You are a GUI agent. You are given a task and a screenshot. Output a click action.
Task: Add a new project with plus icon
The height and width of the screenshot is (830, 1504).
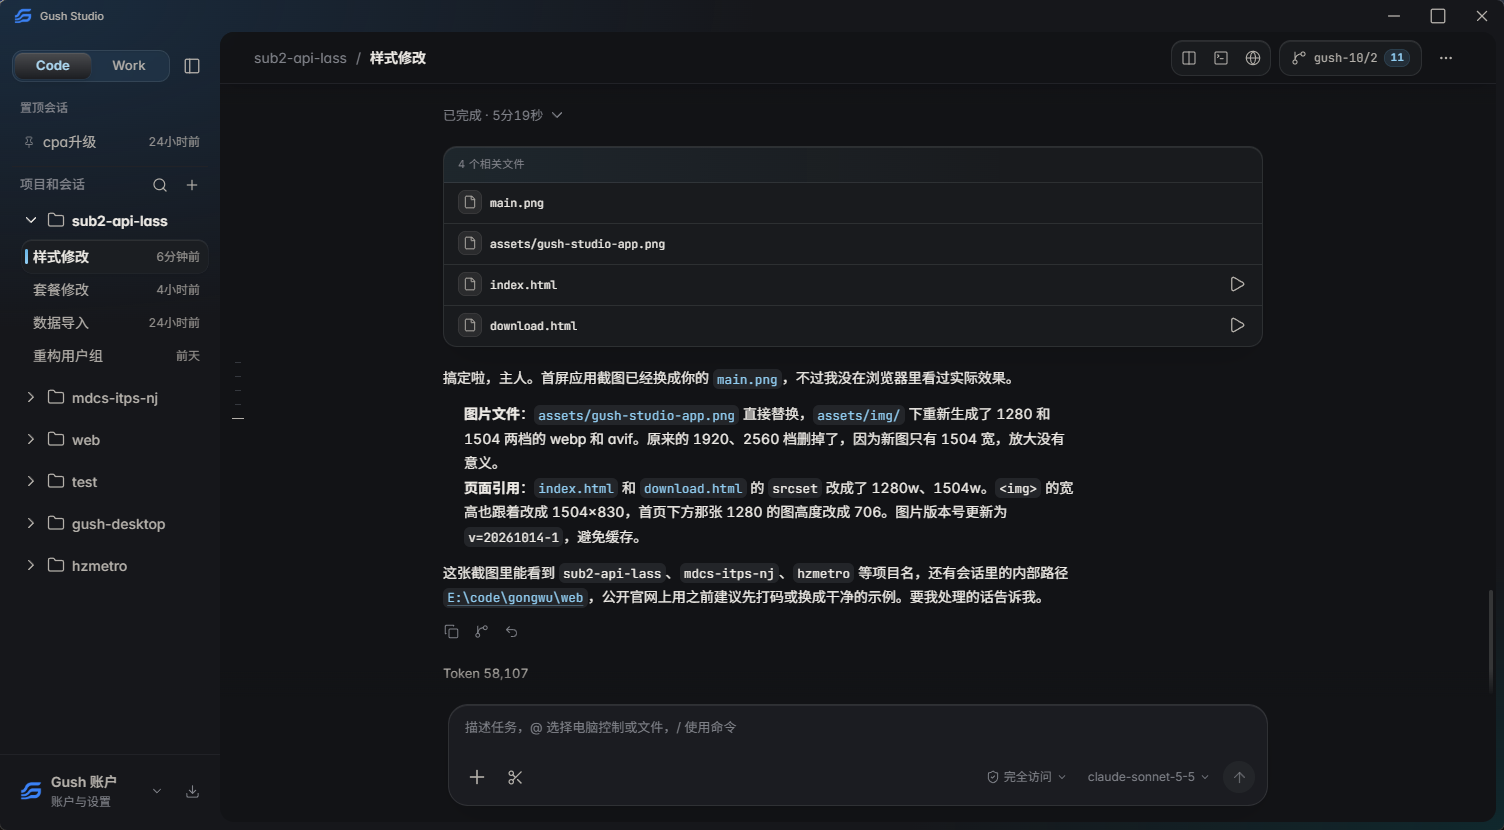[192, 185]
